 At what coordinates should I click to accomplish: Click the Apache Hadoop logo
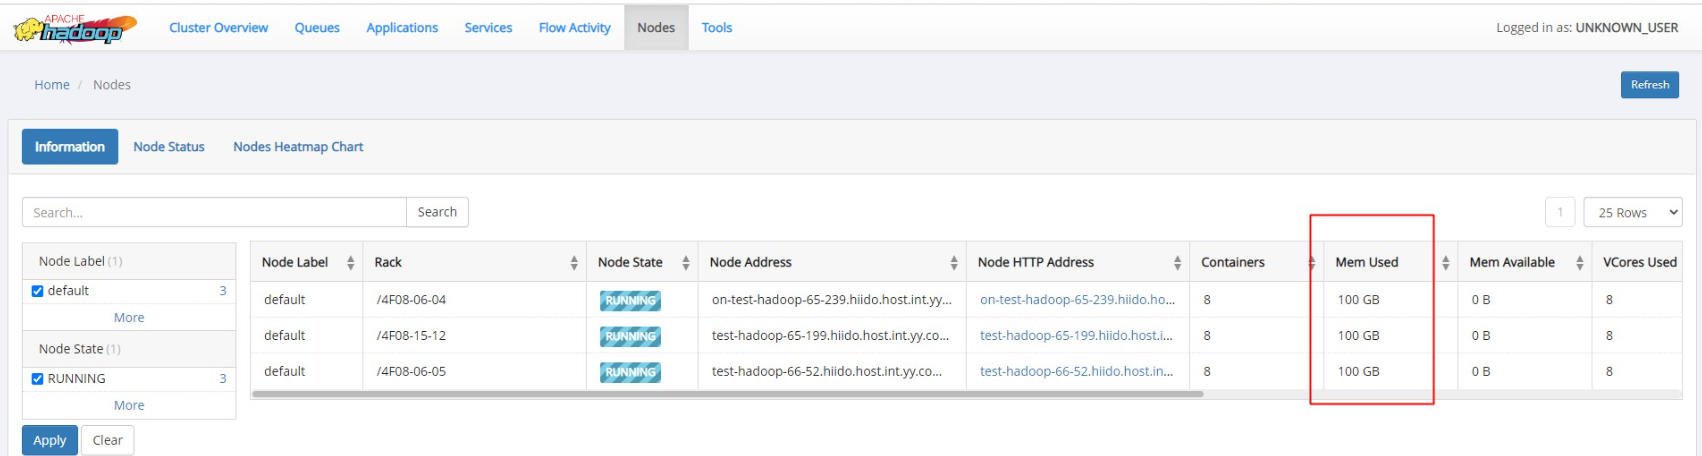(x=75, y=29)
